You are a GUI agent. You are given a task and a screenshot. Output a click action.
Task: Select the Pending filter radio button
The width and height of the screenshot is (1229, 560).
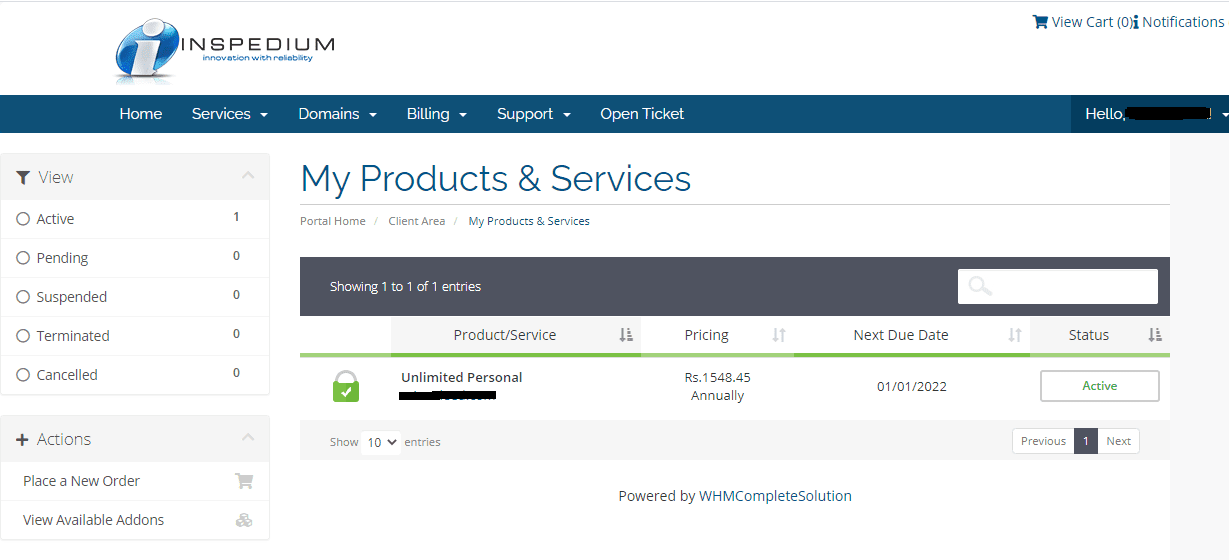(23, 258)
